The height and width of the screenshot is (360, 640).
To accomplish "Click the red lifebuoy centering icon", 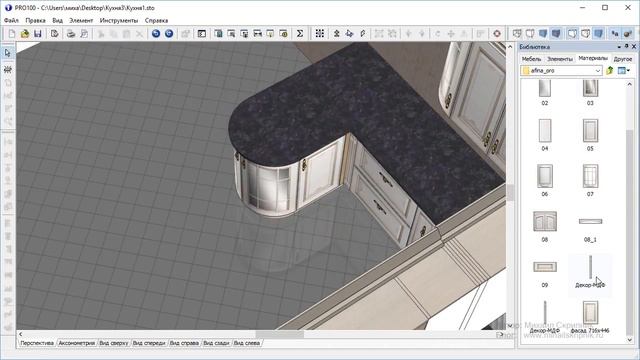I will coord(497,33).
